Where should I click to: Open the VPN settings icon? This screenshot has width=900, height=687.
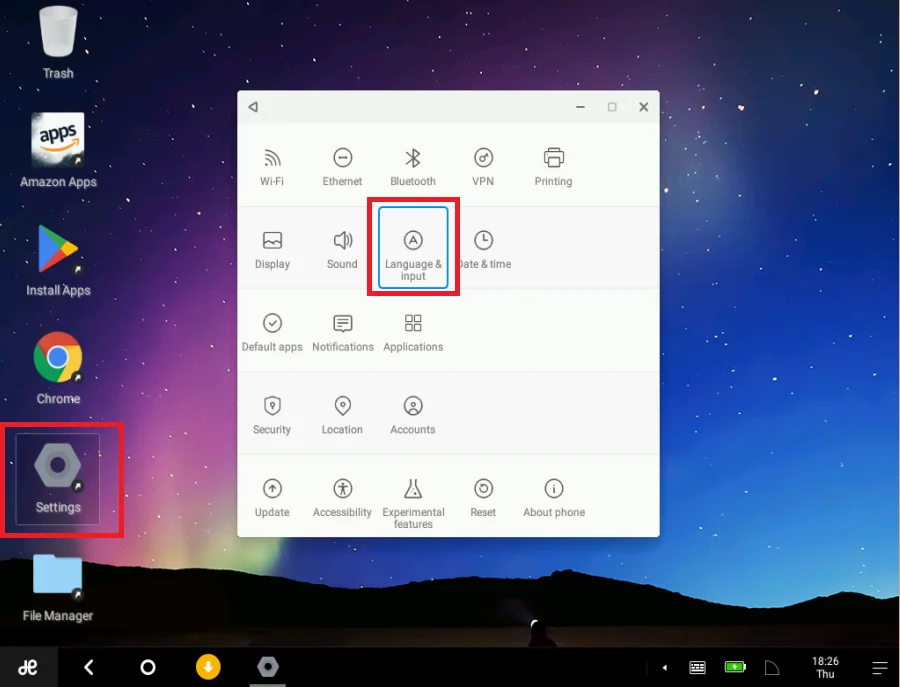[483, 166]
